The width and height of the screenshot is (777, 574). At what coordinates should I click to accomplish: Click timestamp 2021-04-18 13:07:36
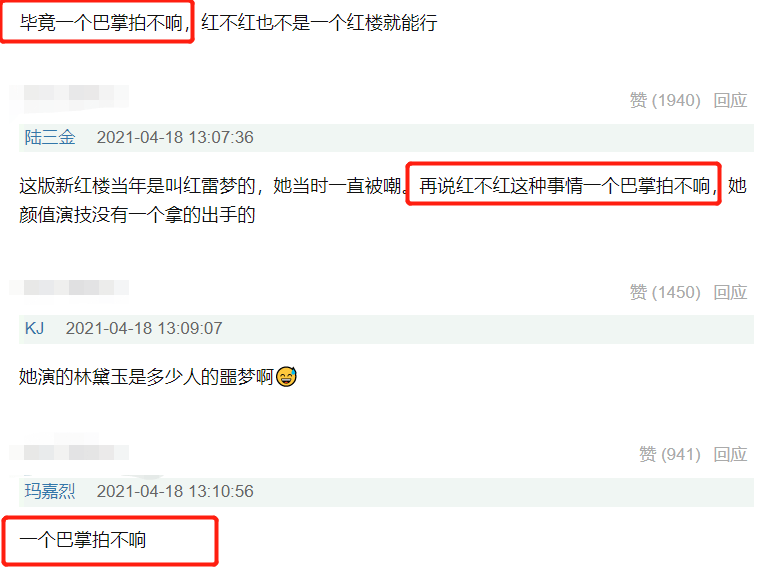(x=175, y=137)
